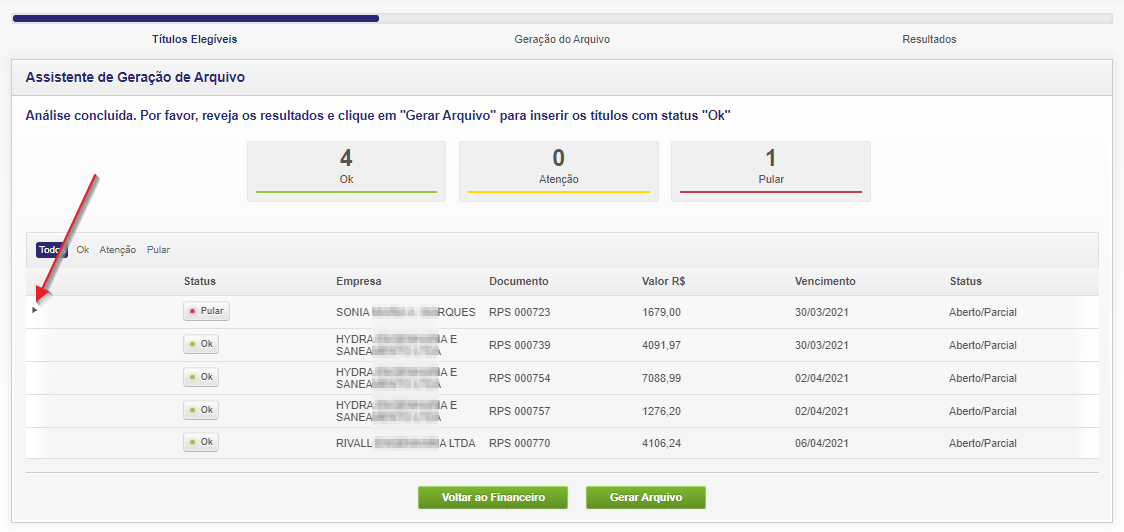Toggle the Ok status on RPS 000739
The image size is (1124, 532).
[x=201, y=344]
